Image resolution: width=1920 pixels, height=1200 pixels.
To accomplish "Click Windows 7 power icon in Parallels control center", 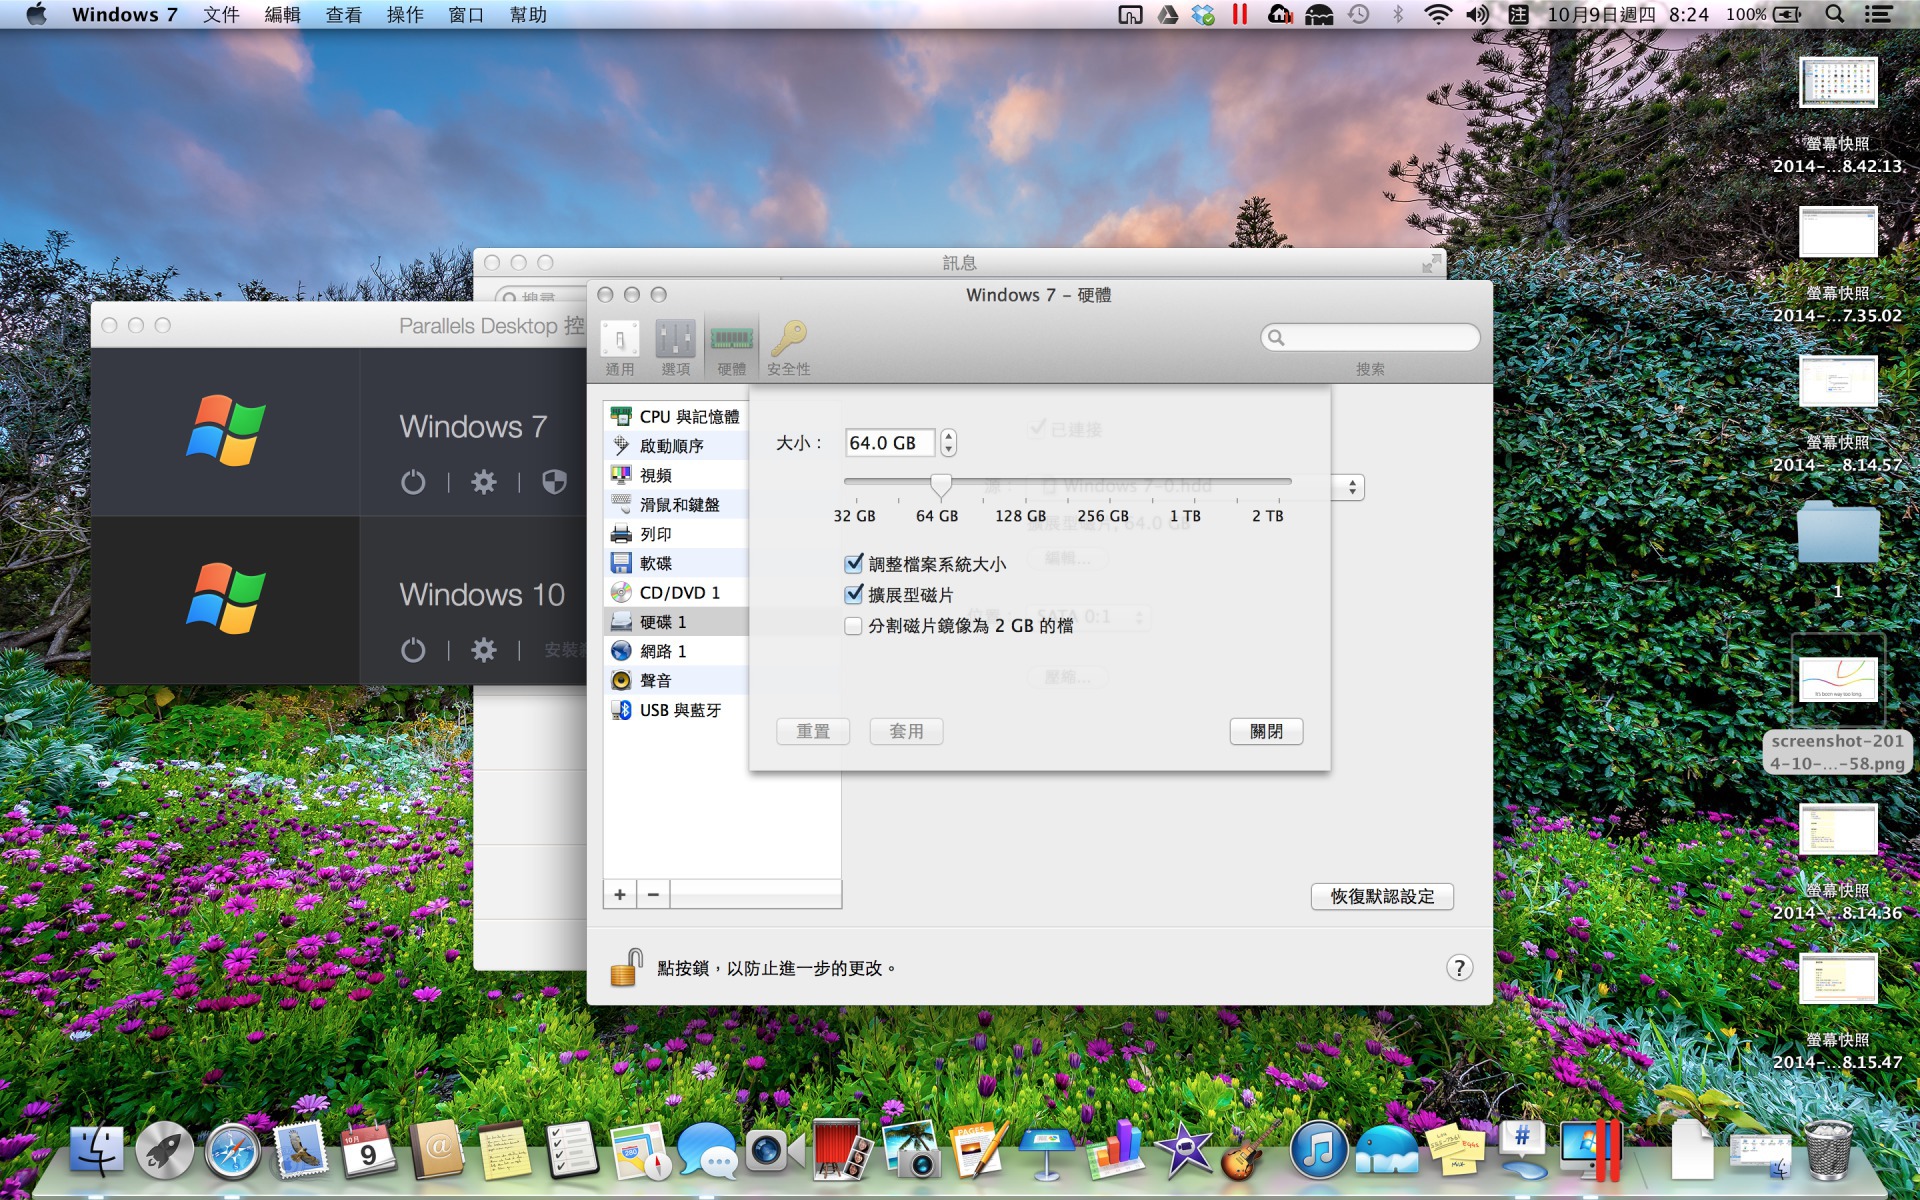I will pyautogui.click(x=413, y=483).
